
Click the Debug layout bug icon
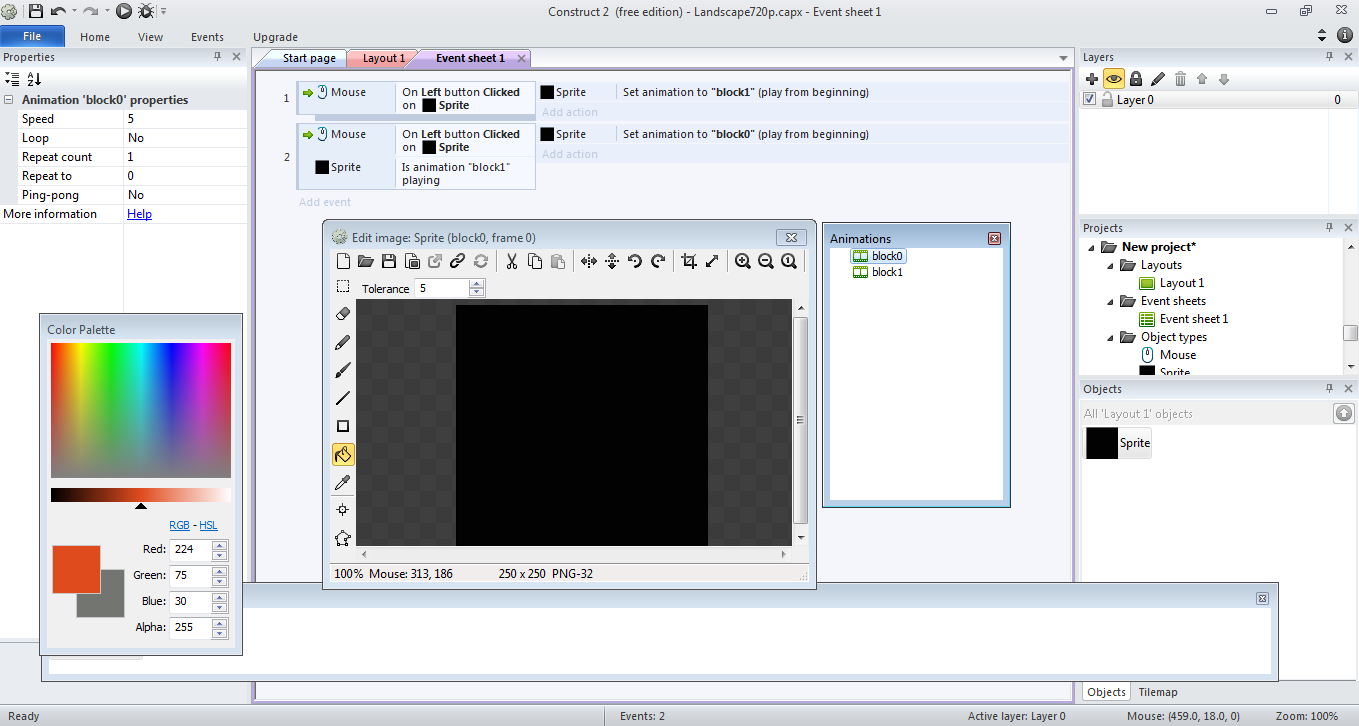146,11
